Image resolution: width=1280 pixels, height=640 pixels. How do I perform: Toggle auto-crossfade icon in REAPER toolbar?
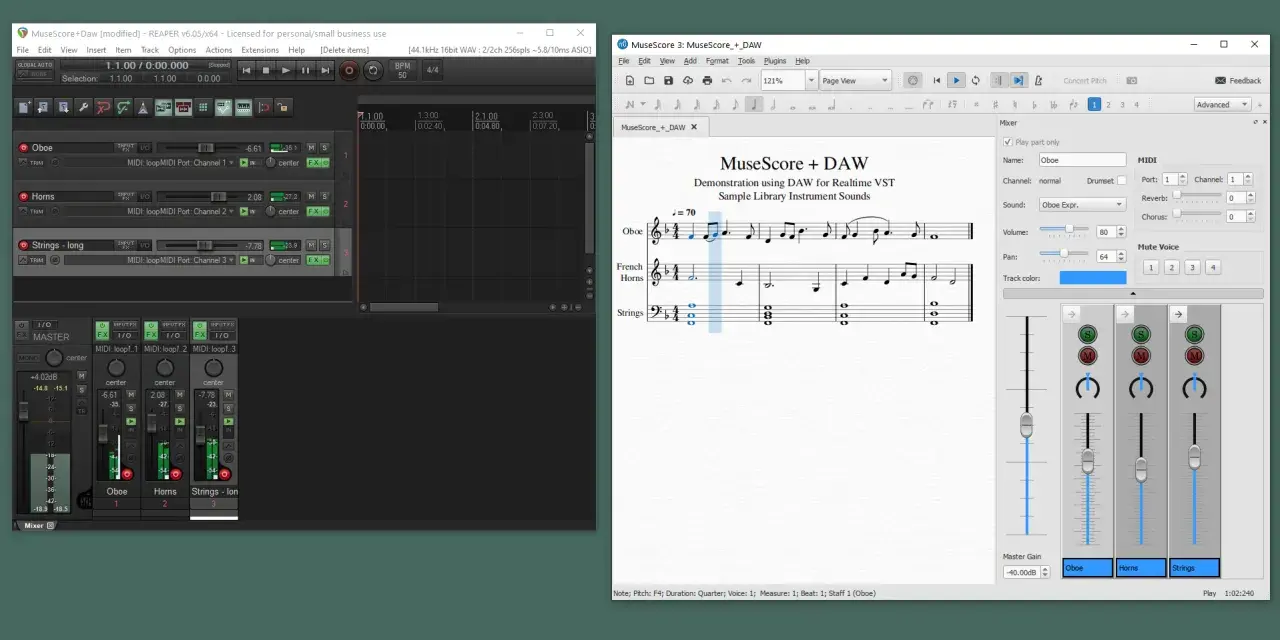[163, 107]
